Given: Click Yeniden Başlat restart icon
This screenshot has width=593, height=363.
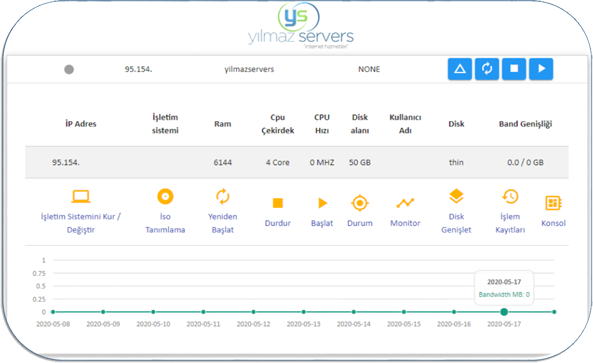Looking at the screenshot, I should tap(223, 197).
